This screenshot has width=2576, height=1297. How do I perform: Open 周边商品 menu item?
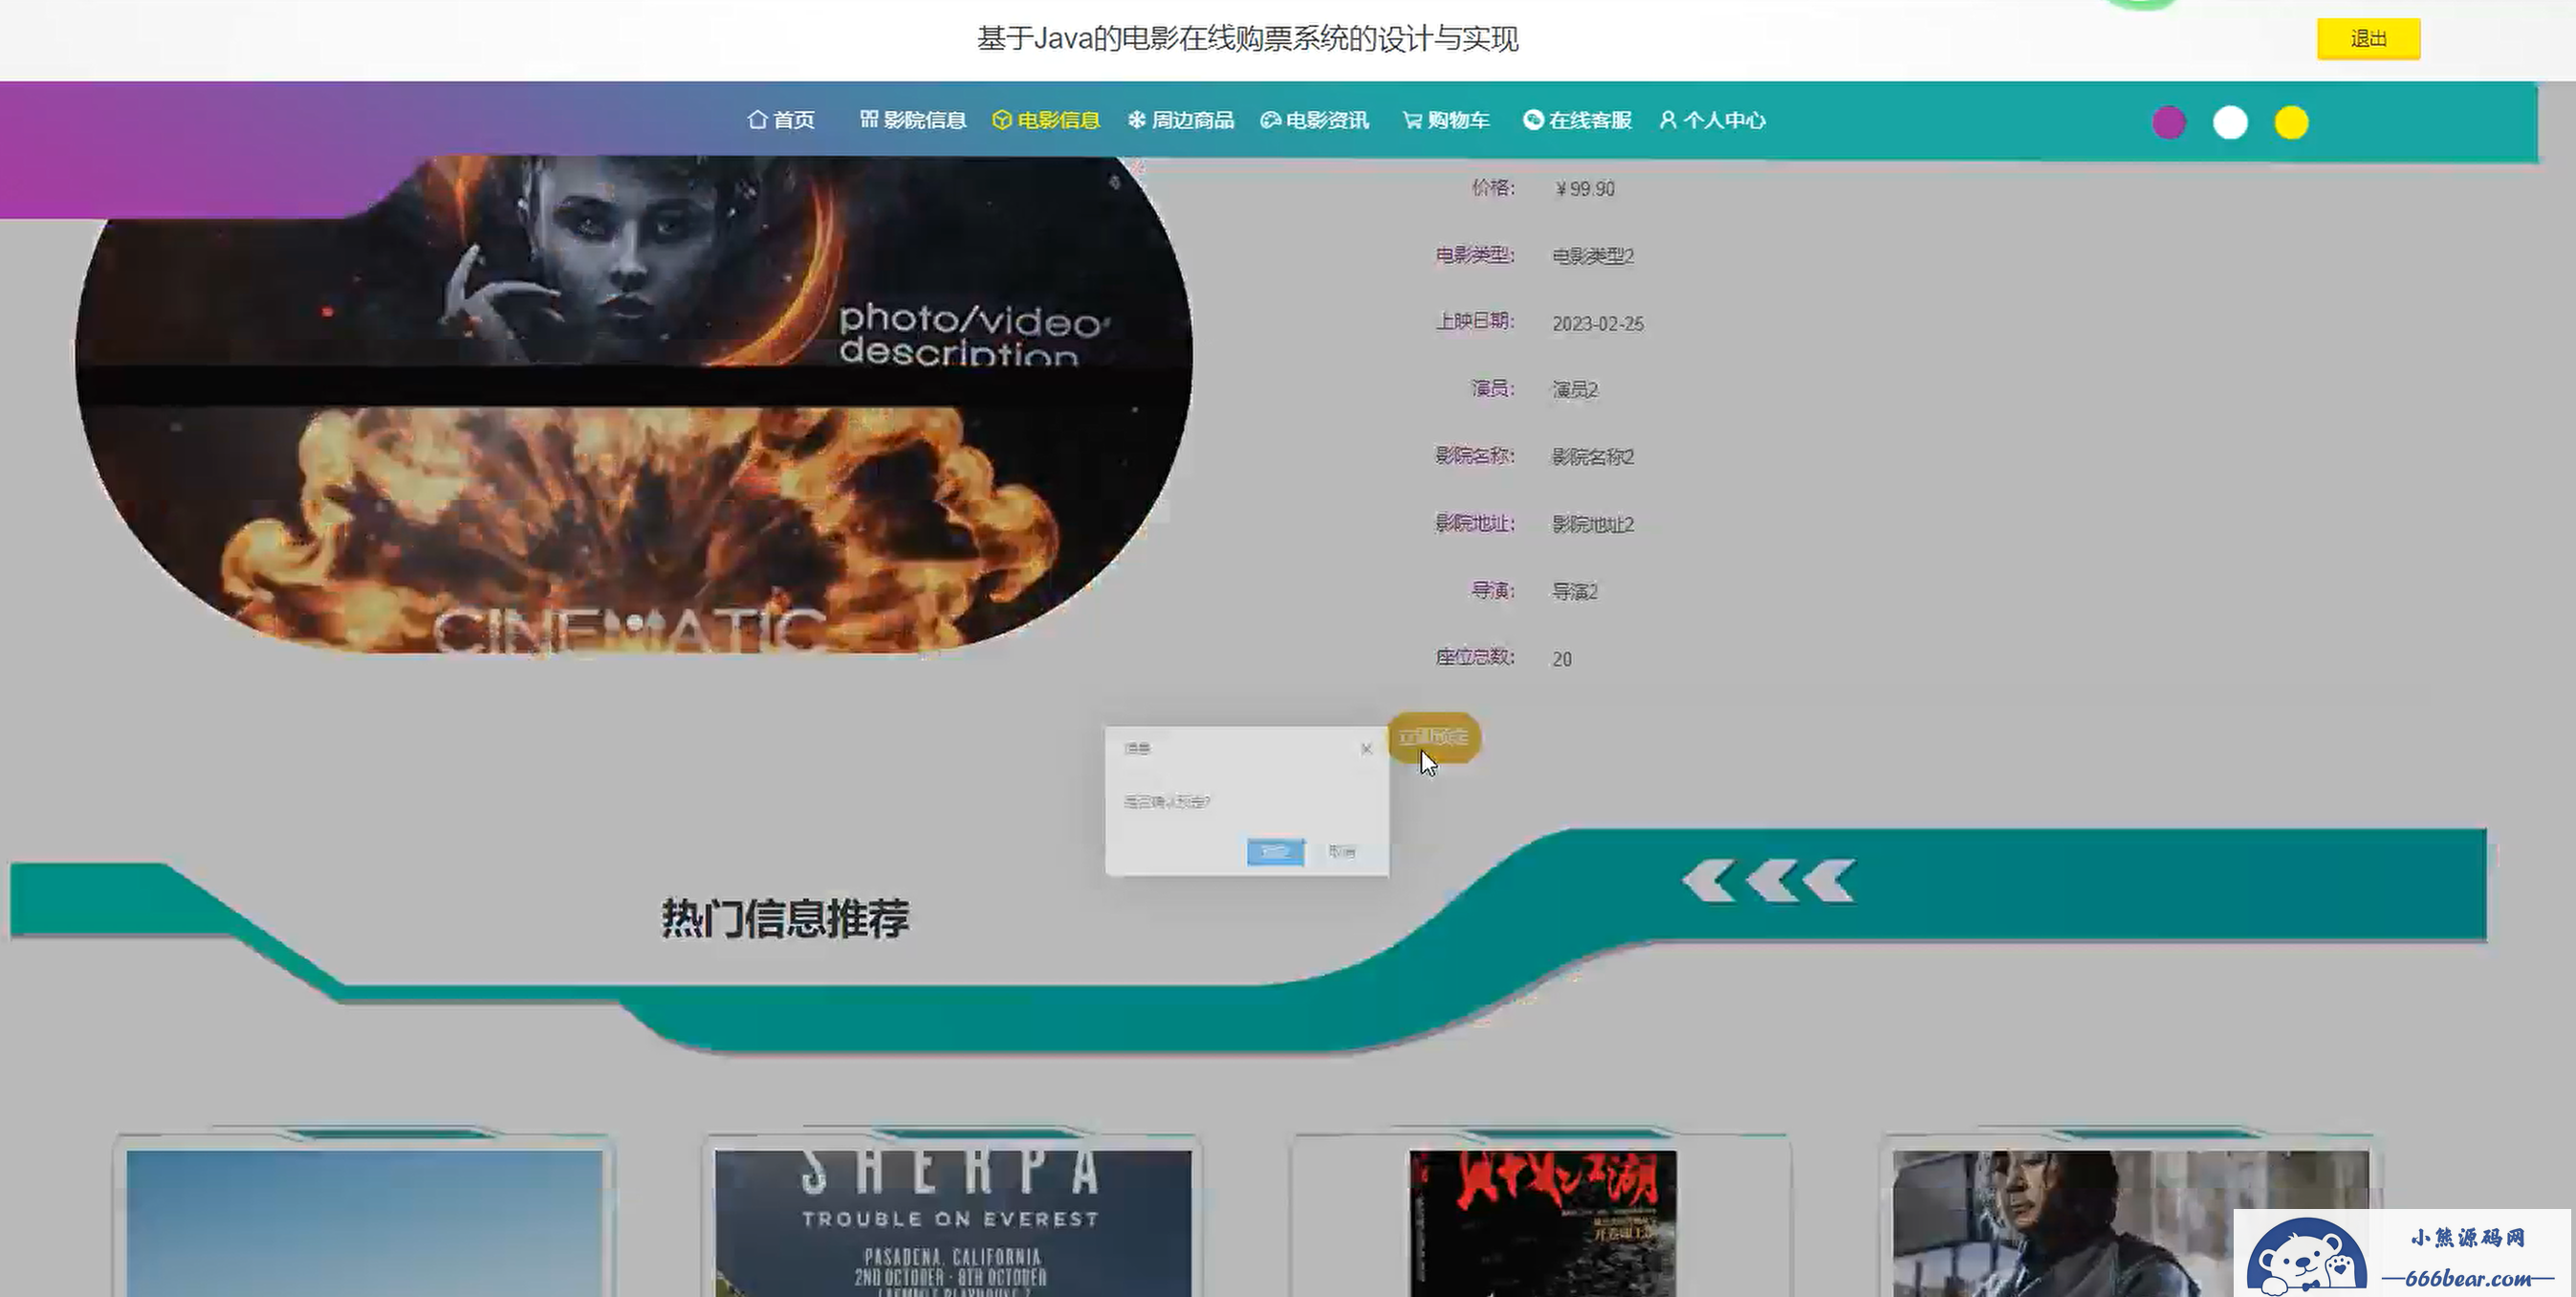point(1180,120)
